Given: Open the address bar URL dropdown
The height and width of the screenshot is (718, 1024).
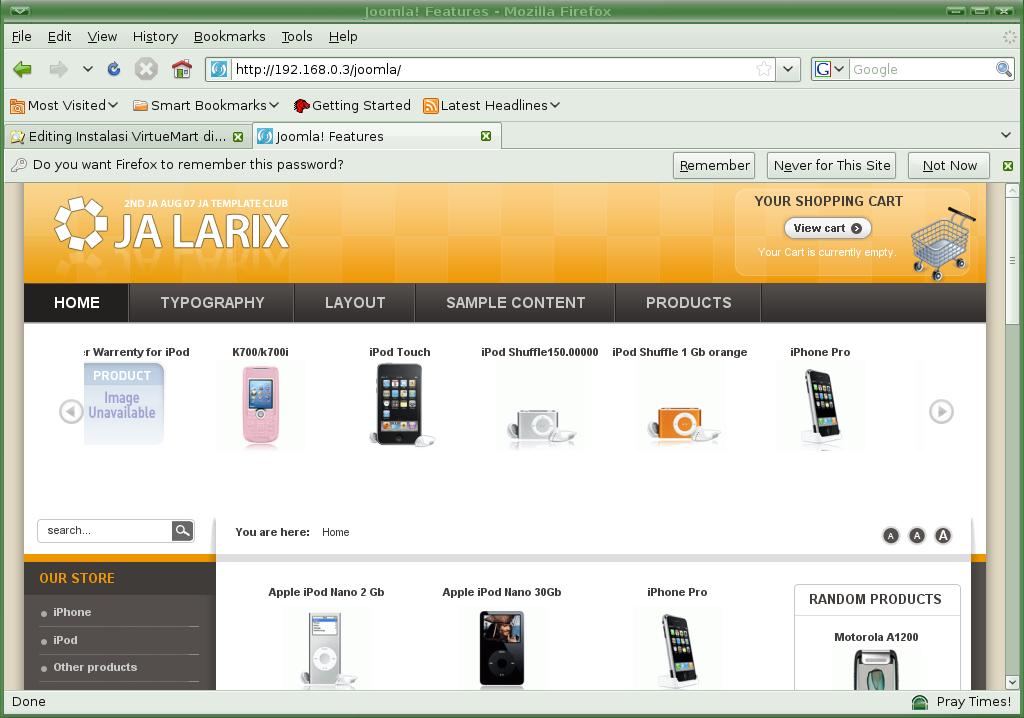Looking at the screenshot, I should (788, 69).
